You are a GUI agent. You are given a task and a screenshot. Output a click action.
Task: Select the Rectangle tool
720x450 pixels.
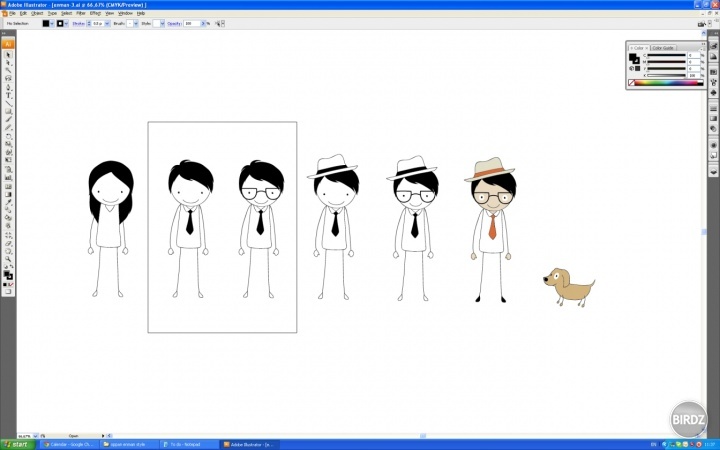tap(8, 111)
